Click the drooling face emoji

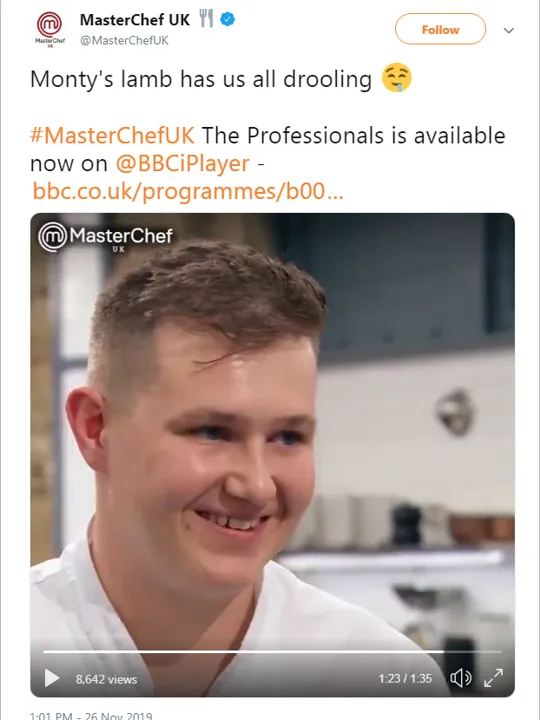(x=397, y=78)
